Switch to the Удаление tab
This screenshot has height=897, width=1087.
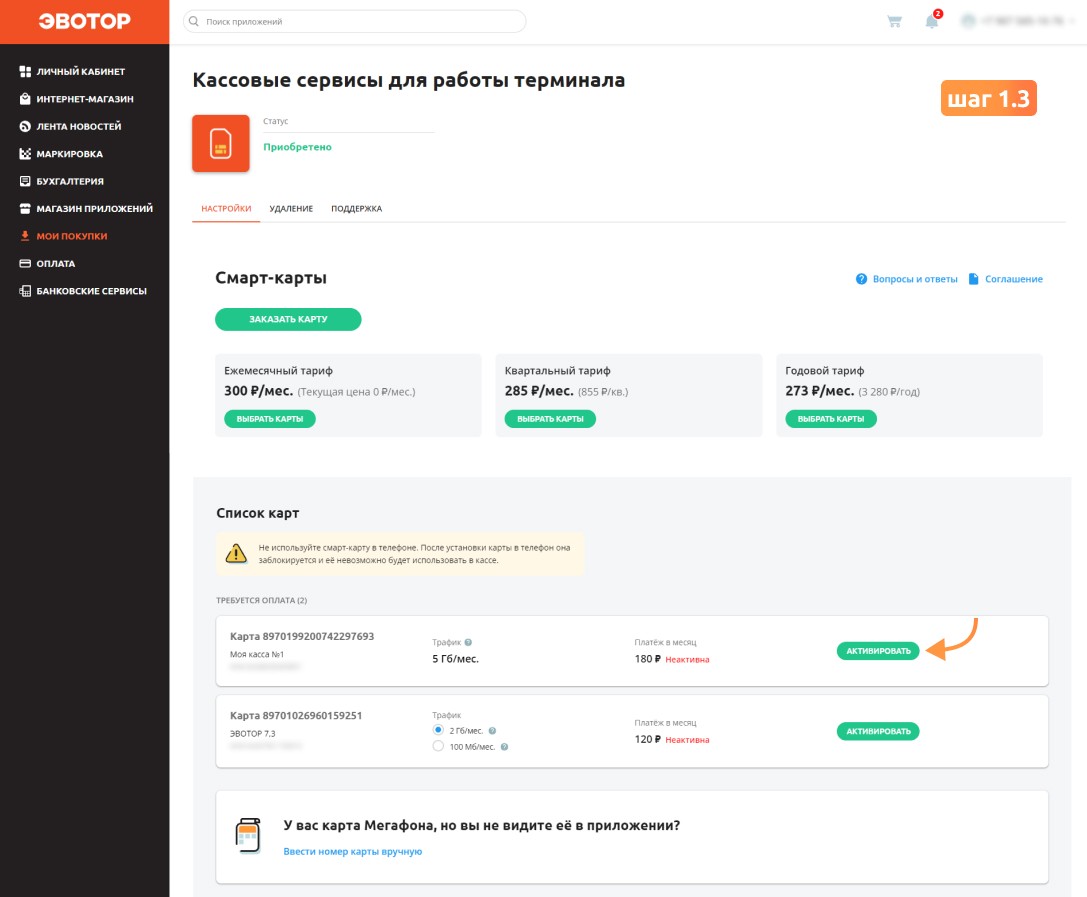click(291, 209)
